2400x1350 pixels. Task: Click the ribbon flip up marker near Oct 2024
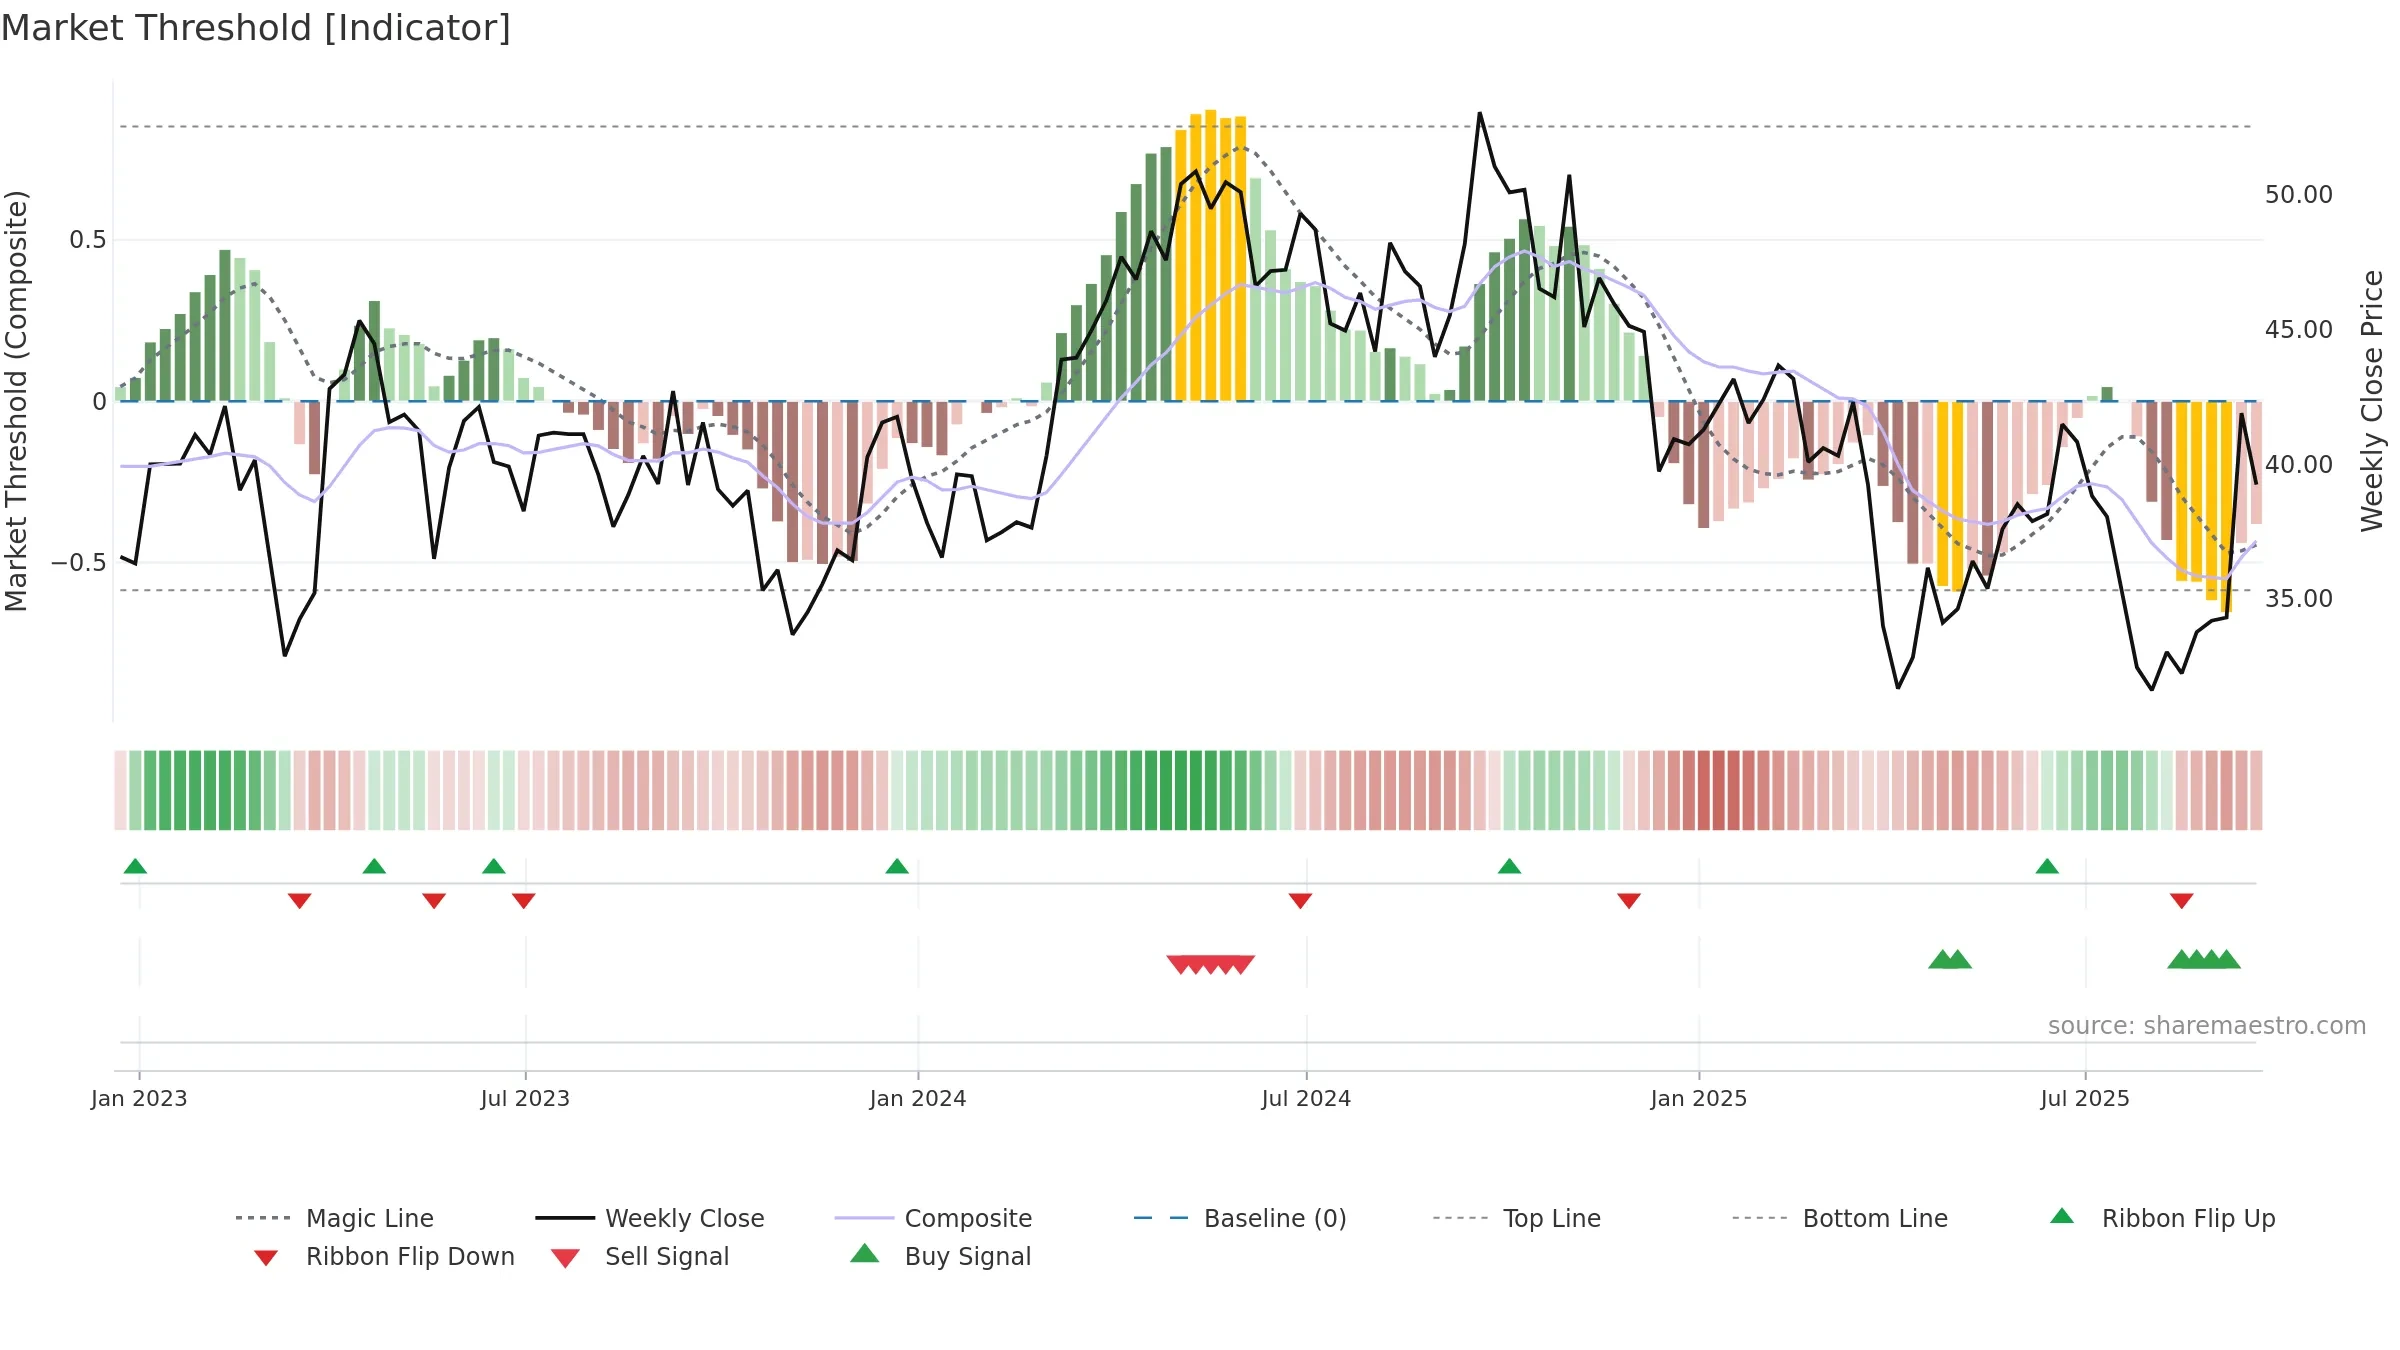pos(1509,866)
